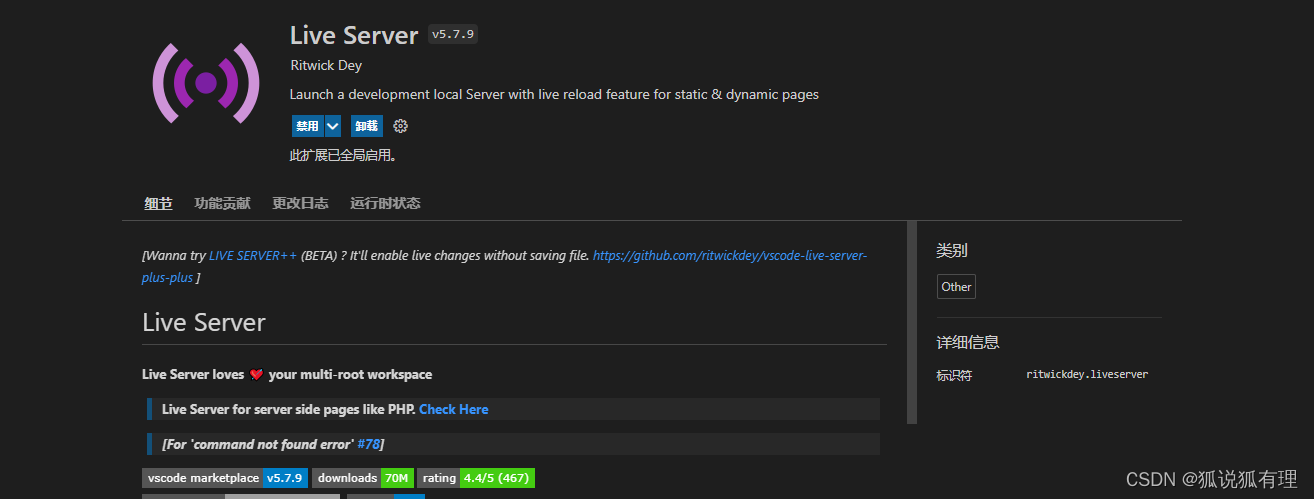Open the 更改日志 tab
The image size is (1314, 499).
[300, 203]
